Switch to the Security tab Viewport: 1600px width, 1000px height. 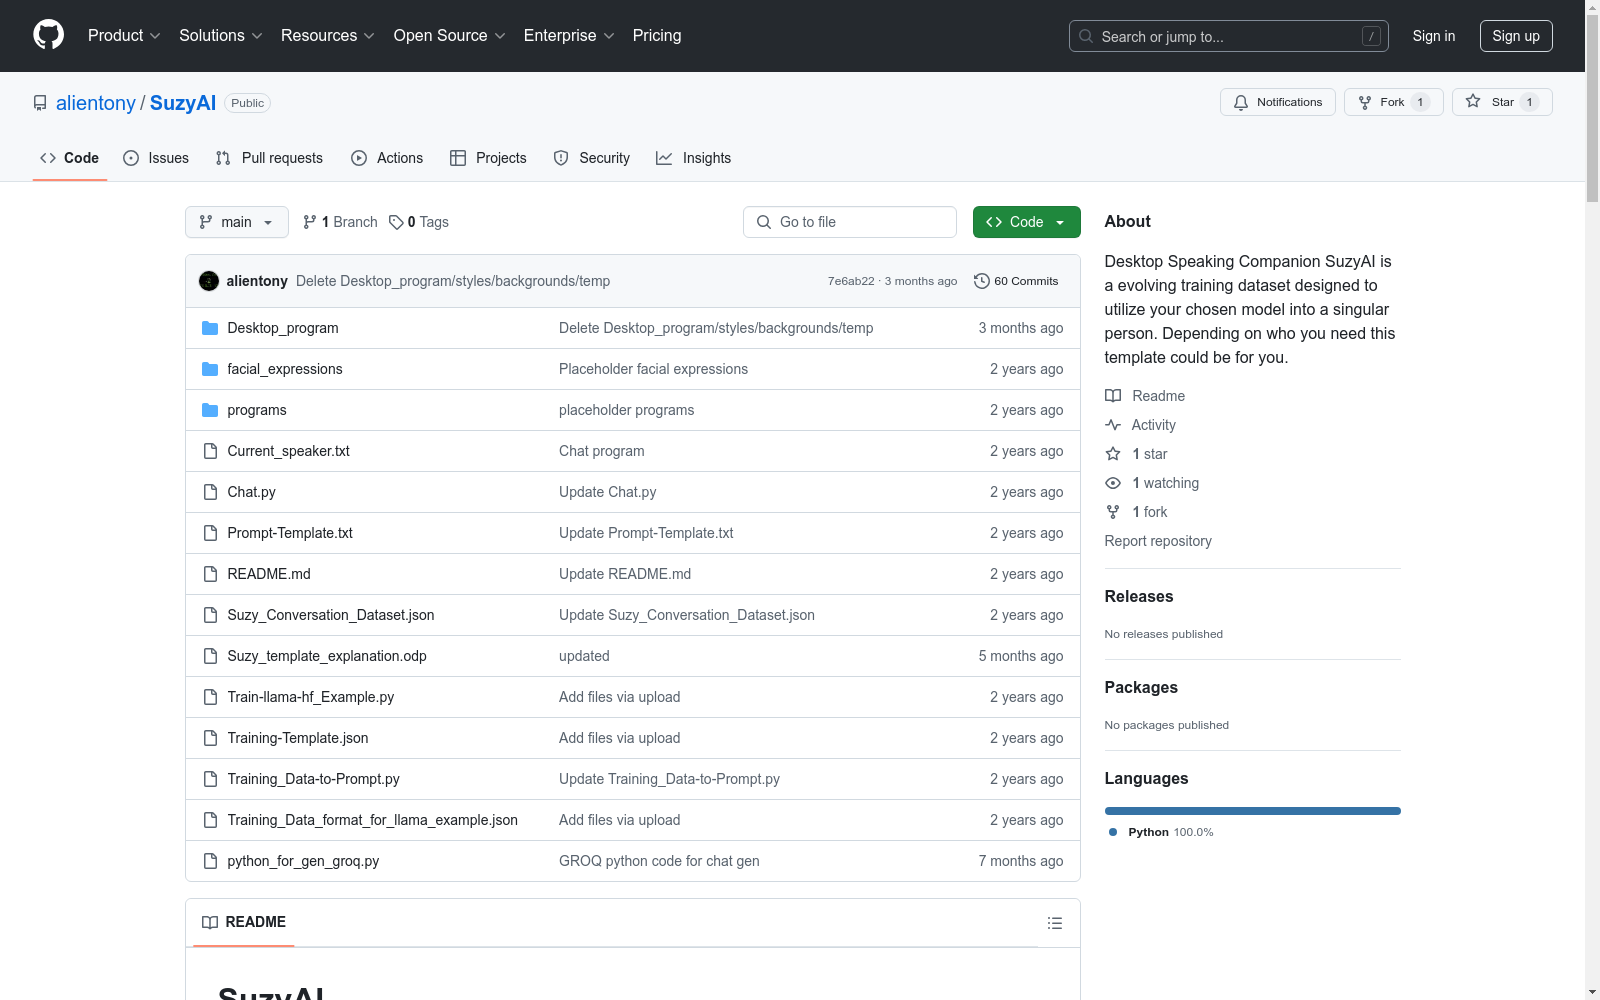[592, 158]
